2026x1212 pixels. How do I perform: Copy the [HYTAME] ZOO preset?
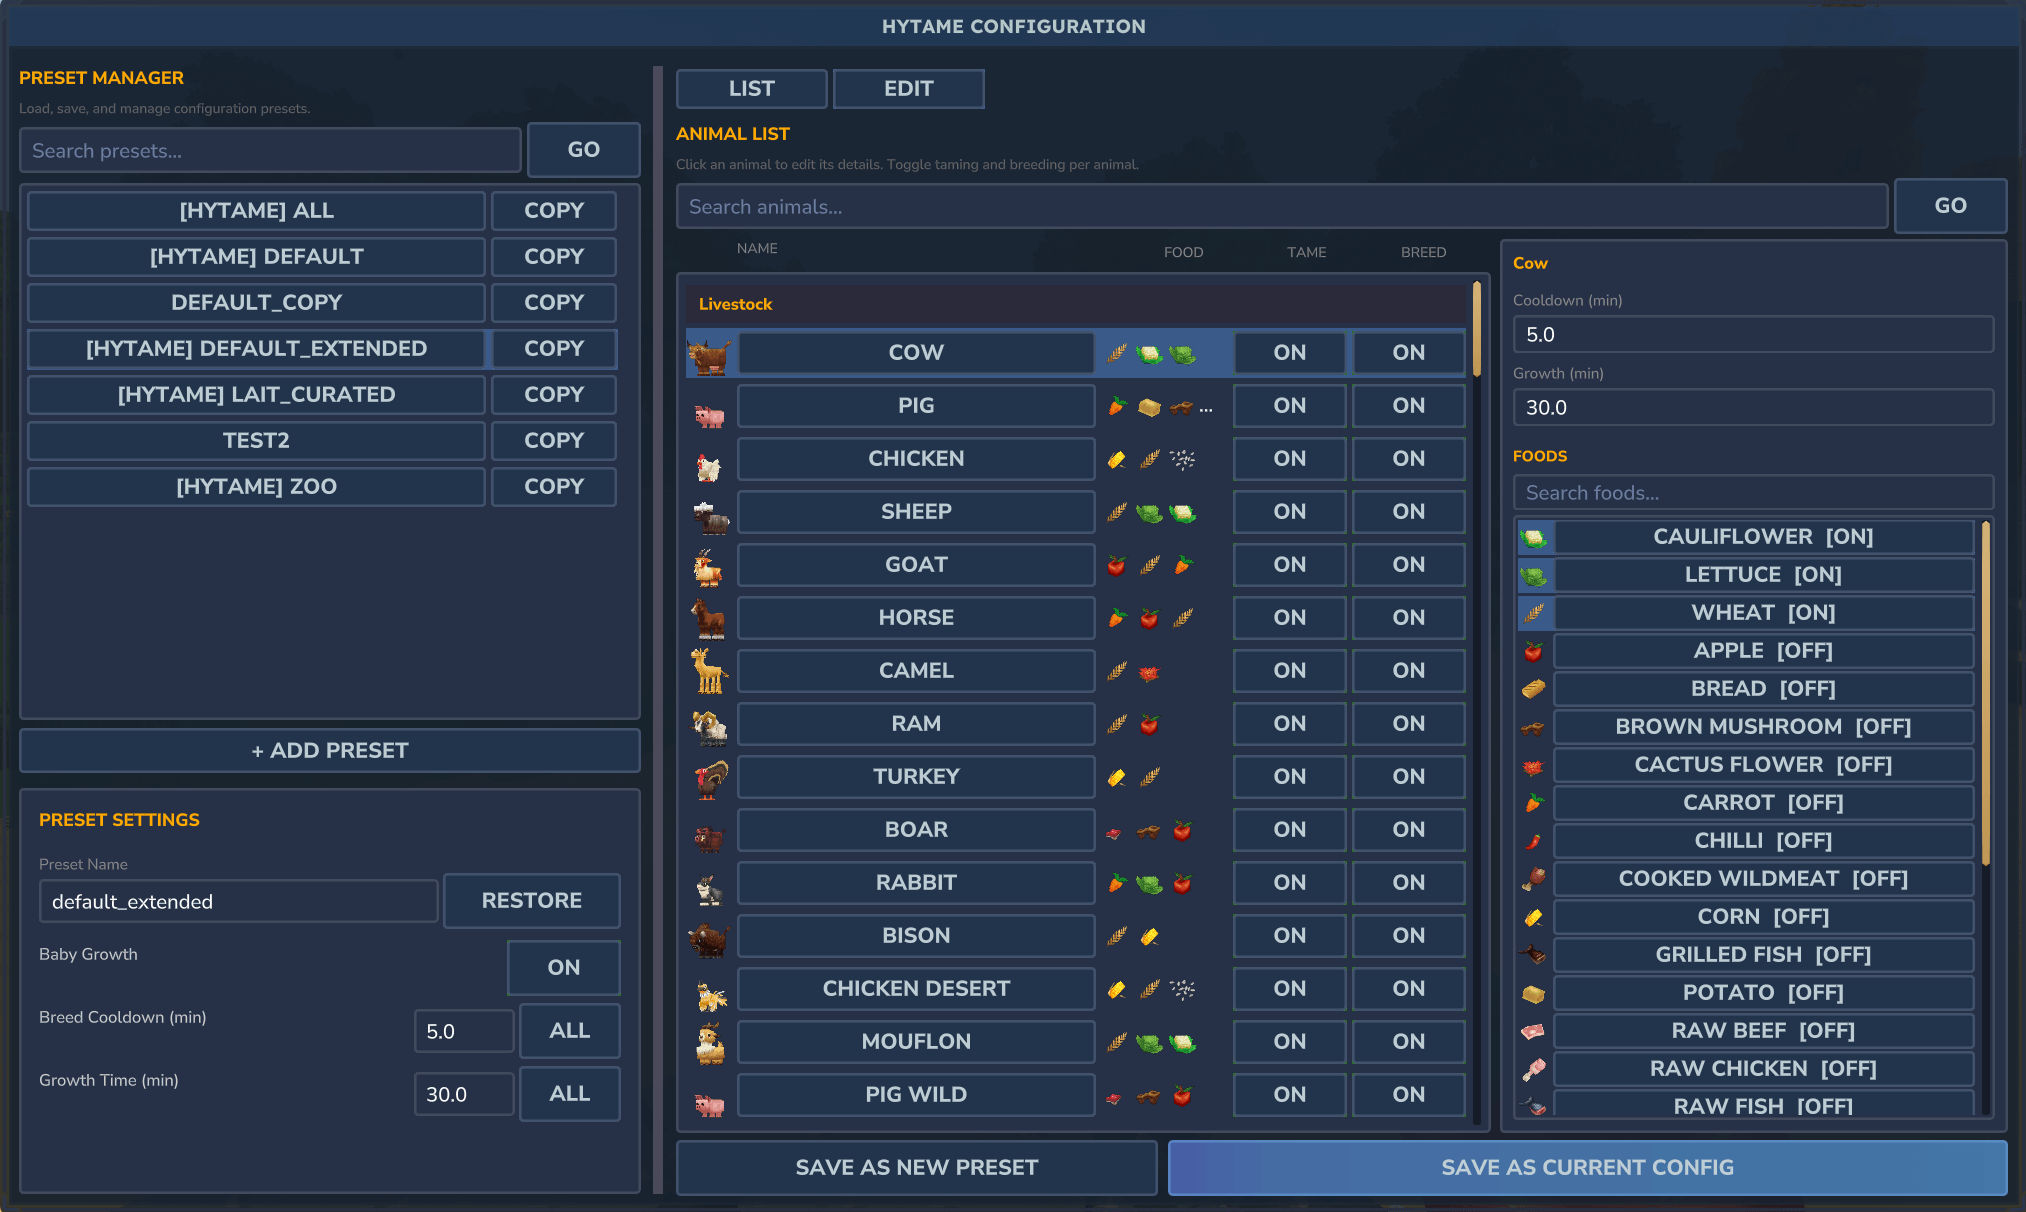[553, 487]
